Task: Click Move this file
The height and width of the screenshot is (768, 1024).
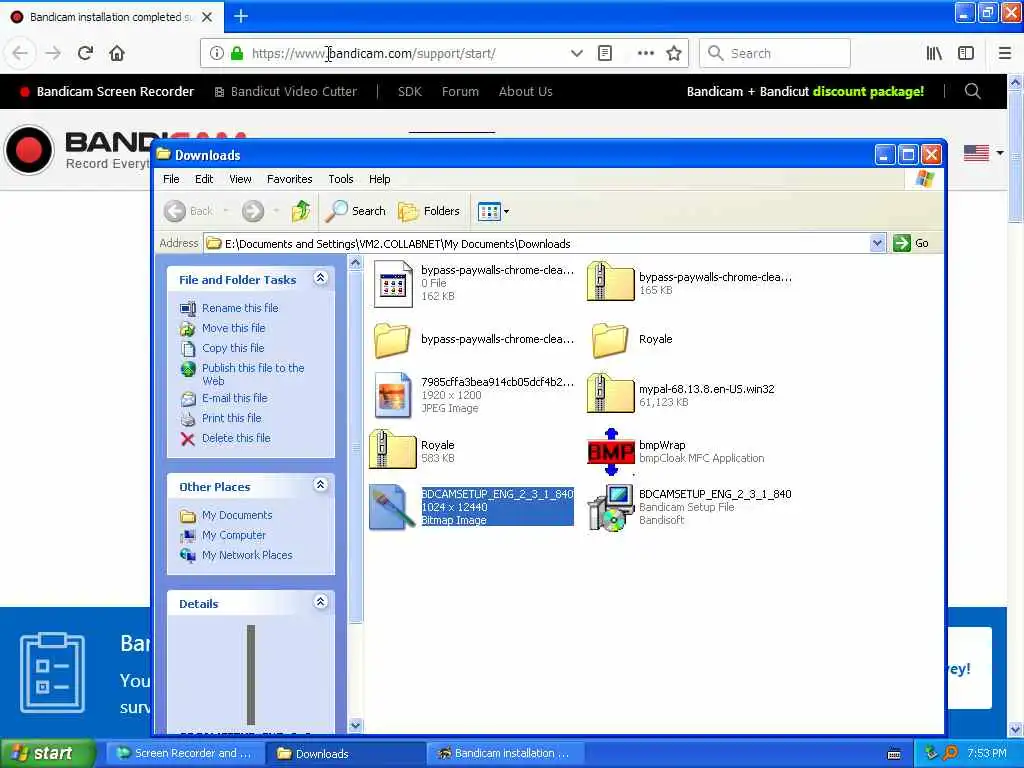Action: pos(233,328)
